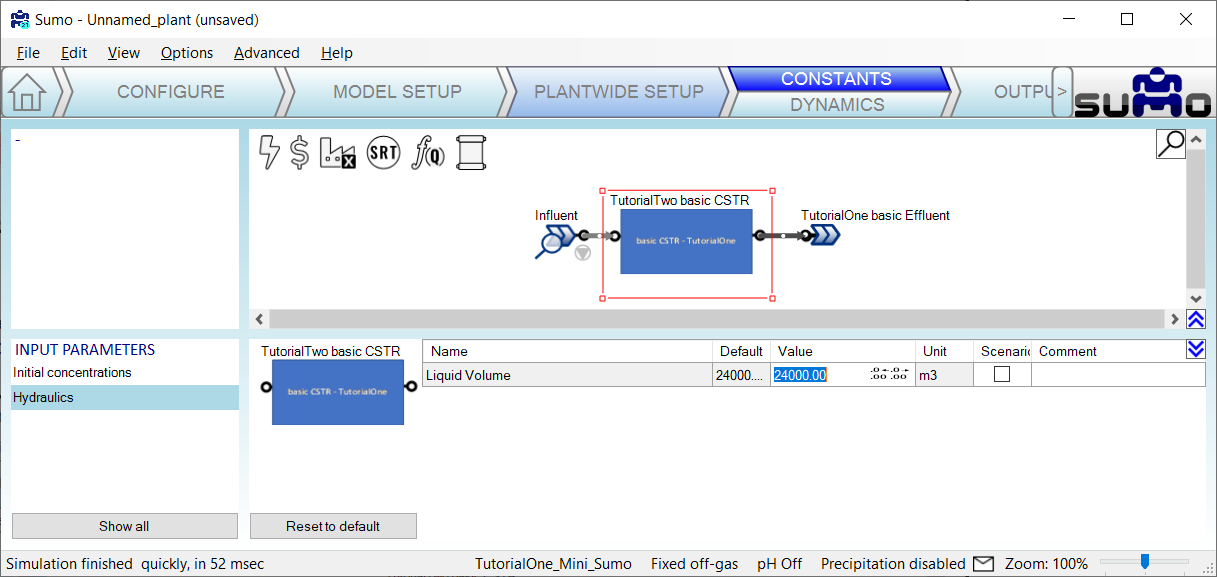Open the SRT settings icon

pyautogui.click(x=383, y=152)
